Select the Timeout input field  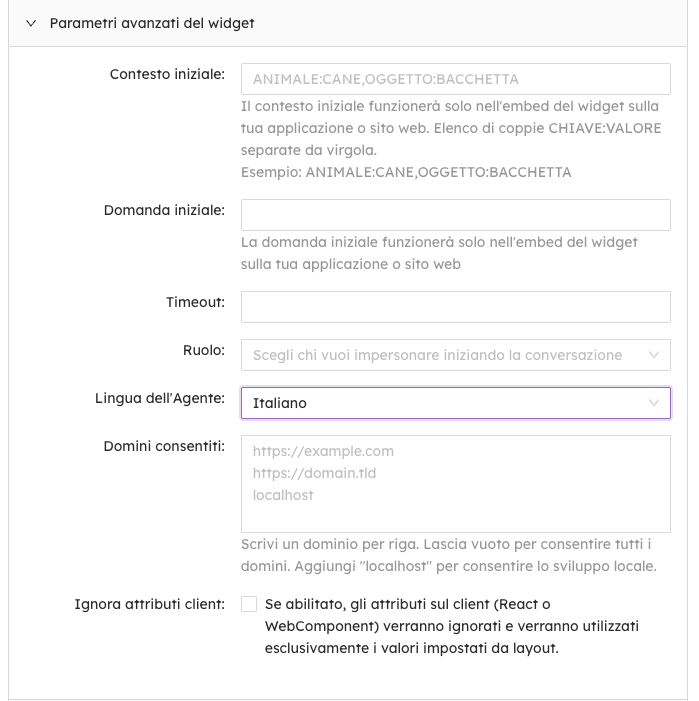(455, 307)
